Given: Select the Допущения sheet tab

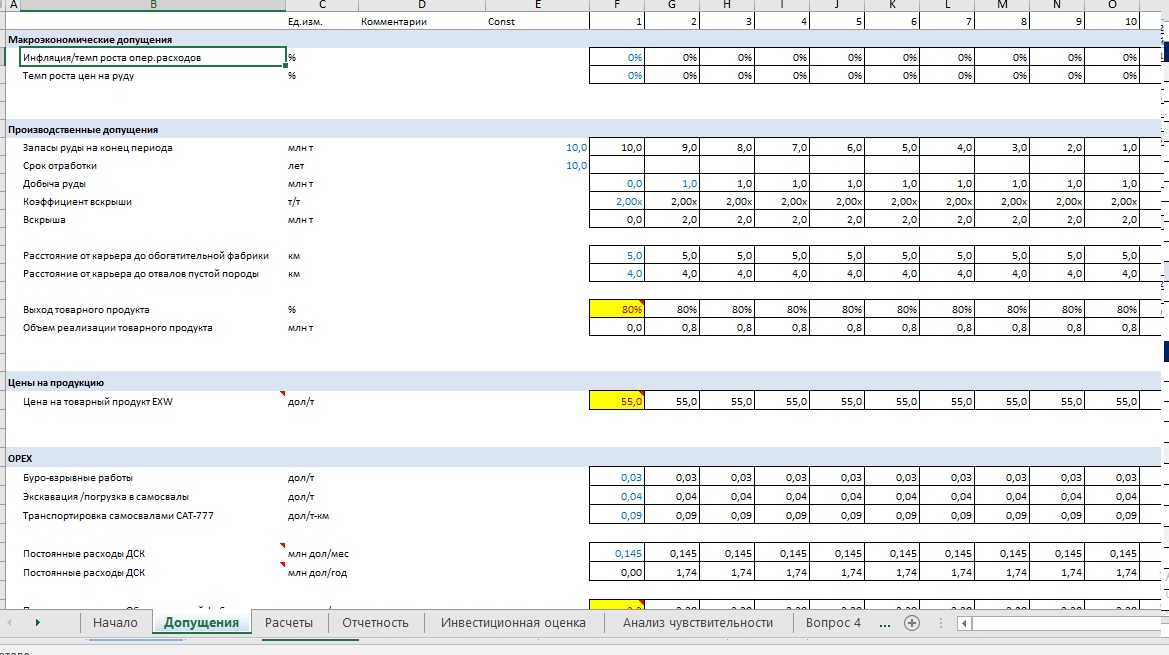Looking at the screenshot, I should tap(201, 623).
